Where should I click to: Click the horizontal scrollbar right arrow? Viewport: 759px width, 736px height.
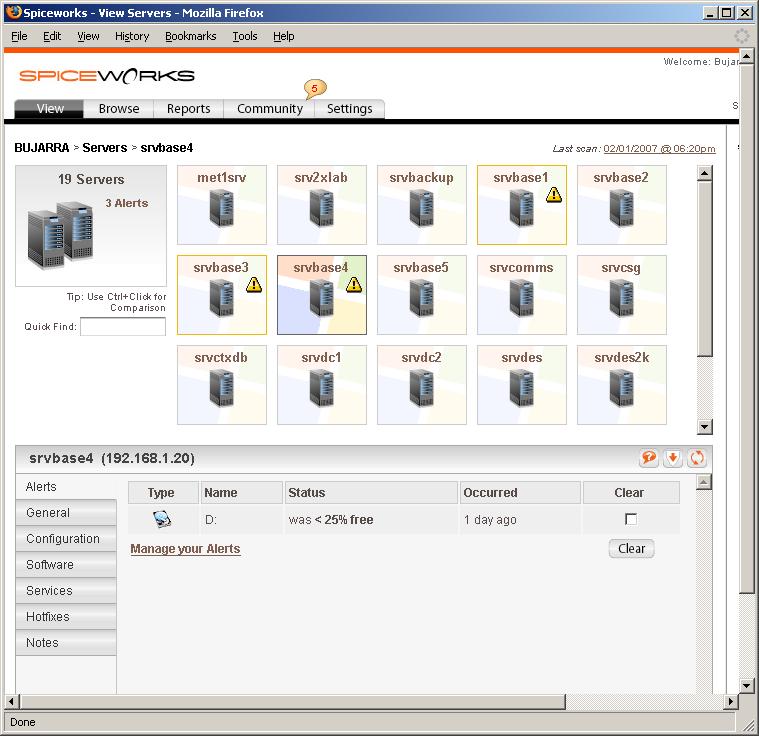coord(731,701)
